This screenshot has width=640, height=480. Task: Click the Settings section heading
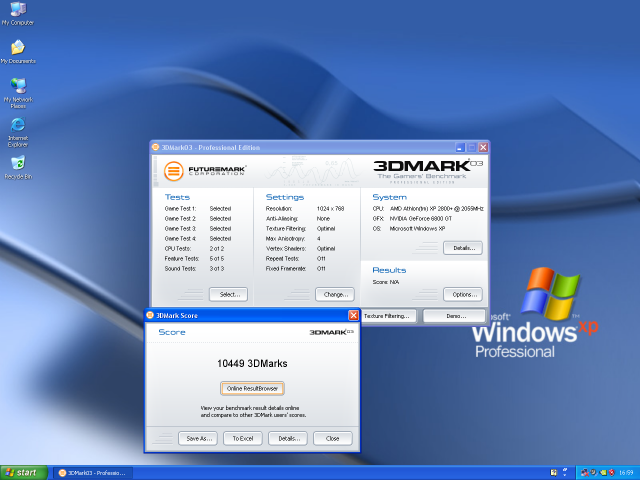pyautogui.click(x=285, y=197)
